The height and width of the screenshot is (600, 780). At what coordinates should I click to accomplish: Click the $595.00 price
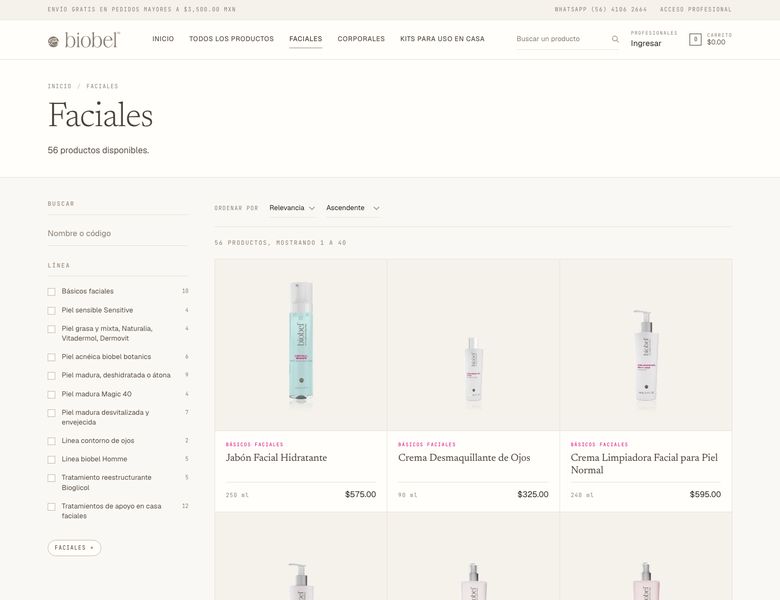[705, 495]
